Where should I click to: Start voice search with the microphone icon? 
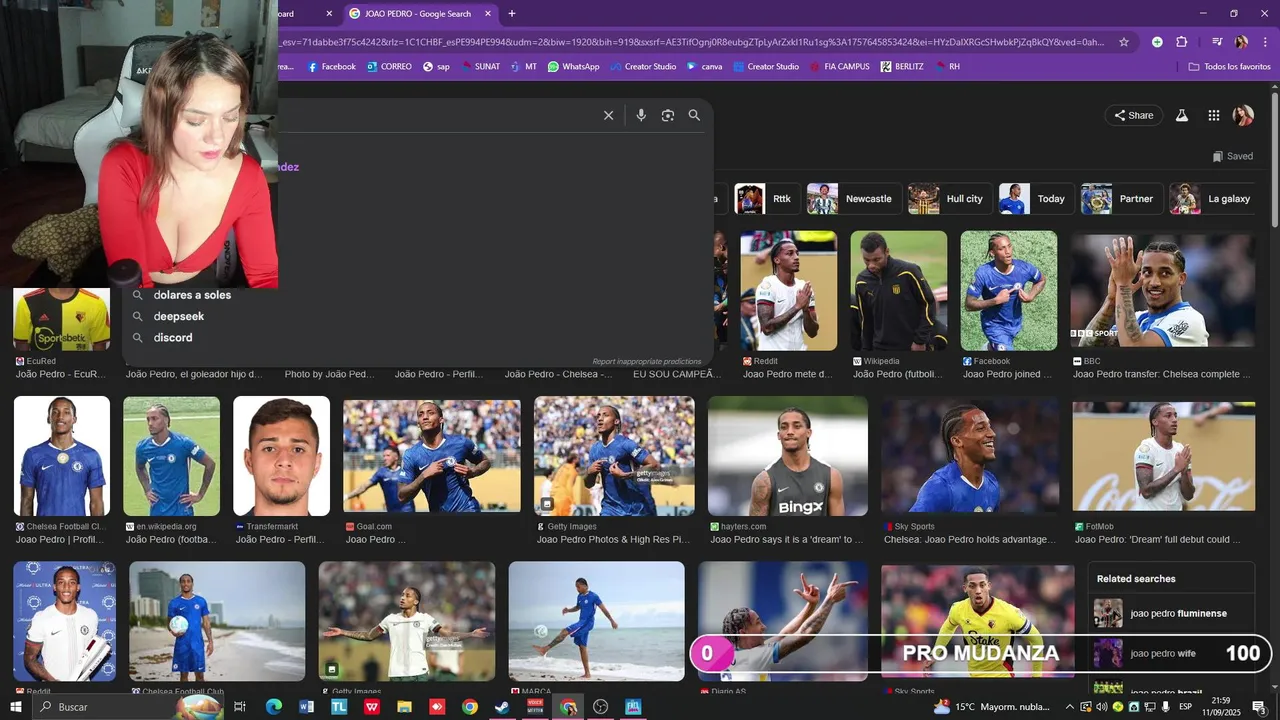click(x=641, y=115)
